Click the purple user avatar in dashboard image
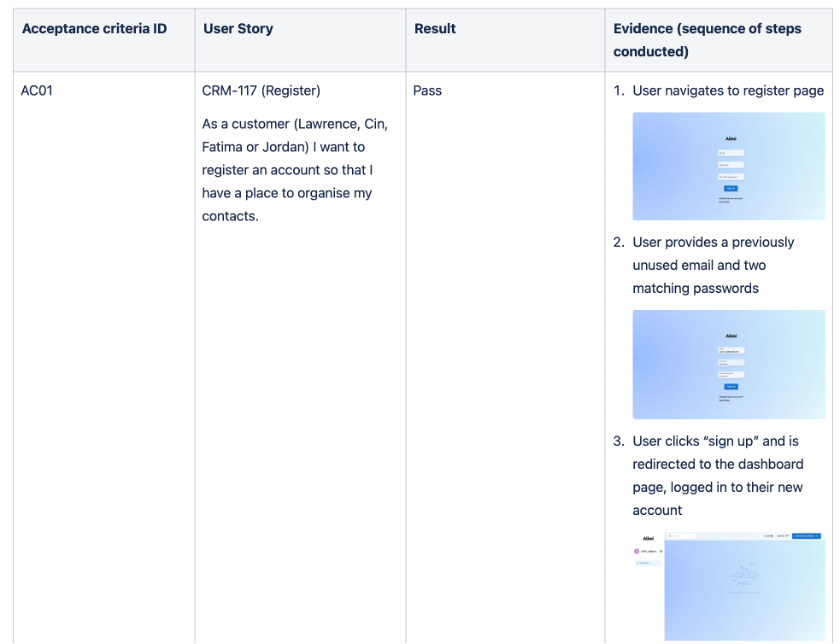 pos(636,551)
